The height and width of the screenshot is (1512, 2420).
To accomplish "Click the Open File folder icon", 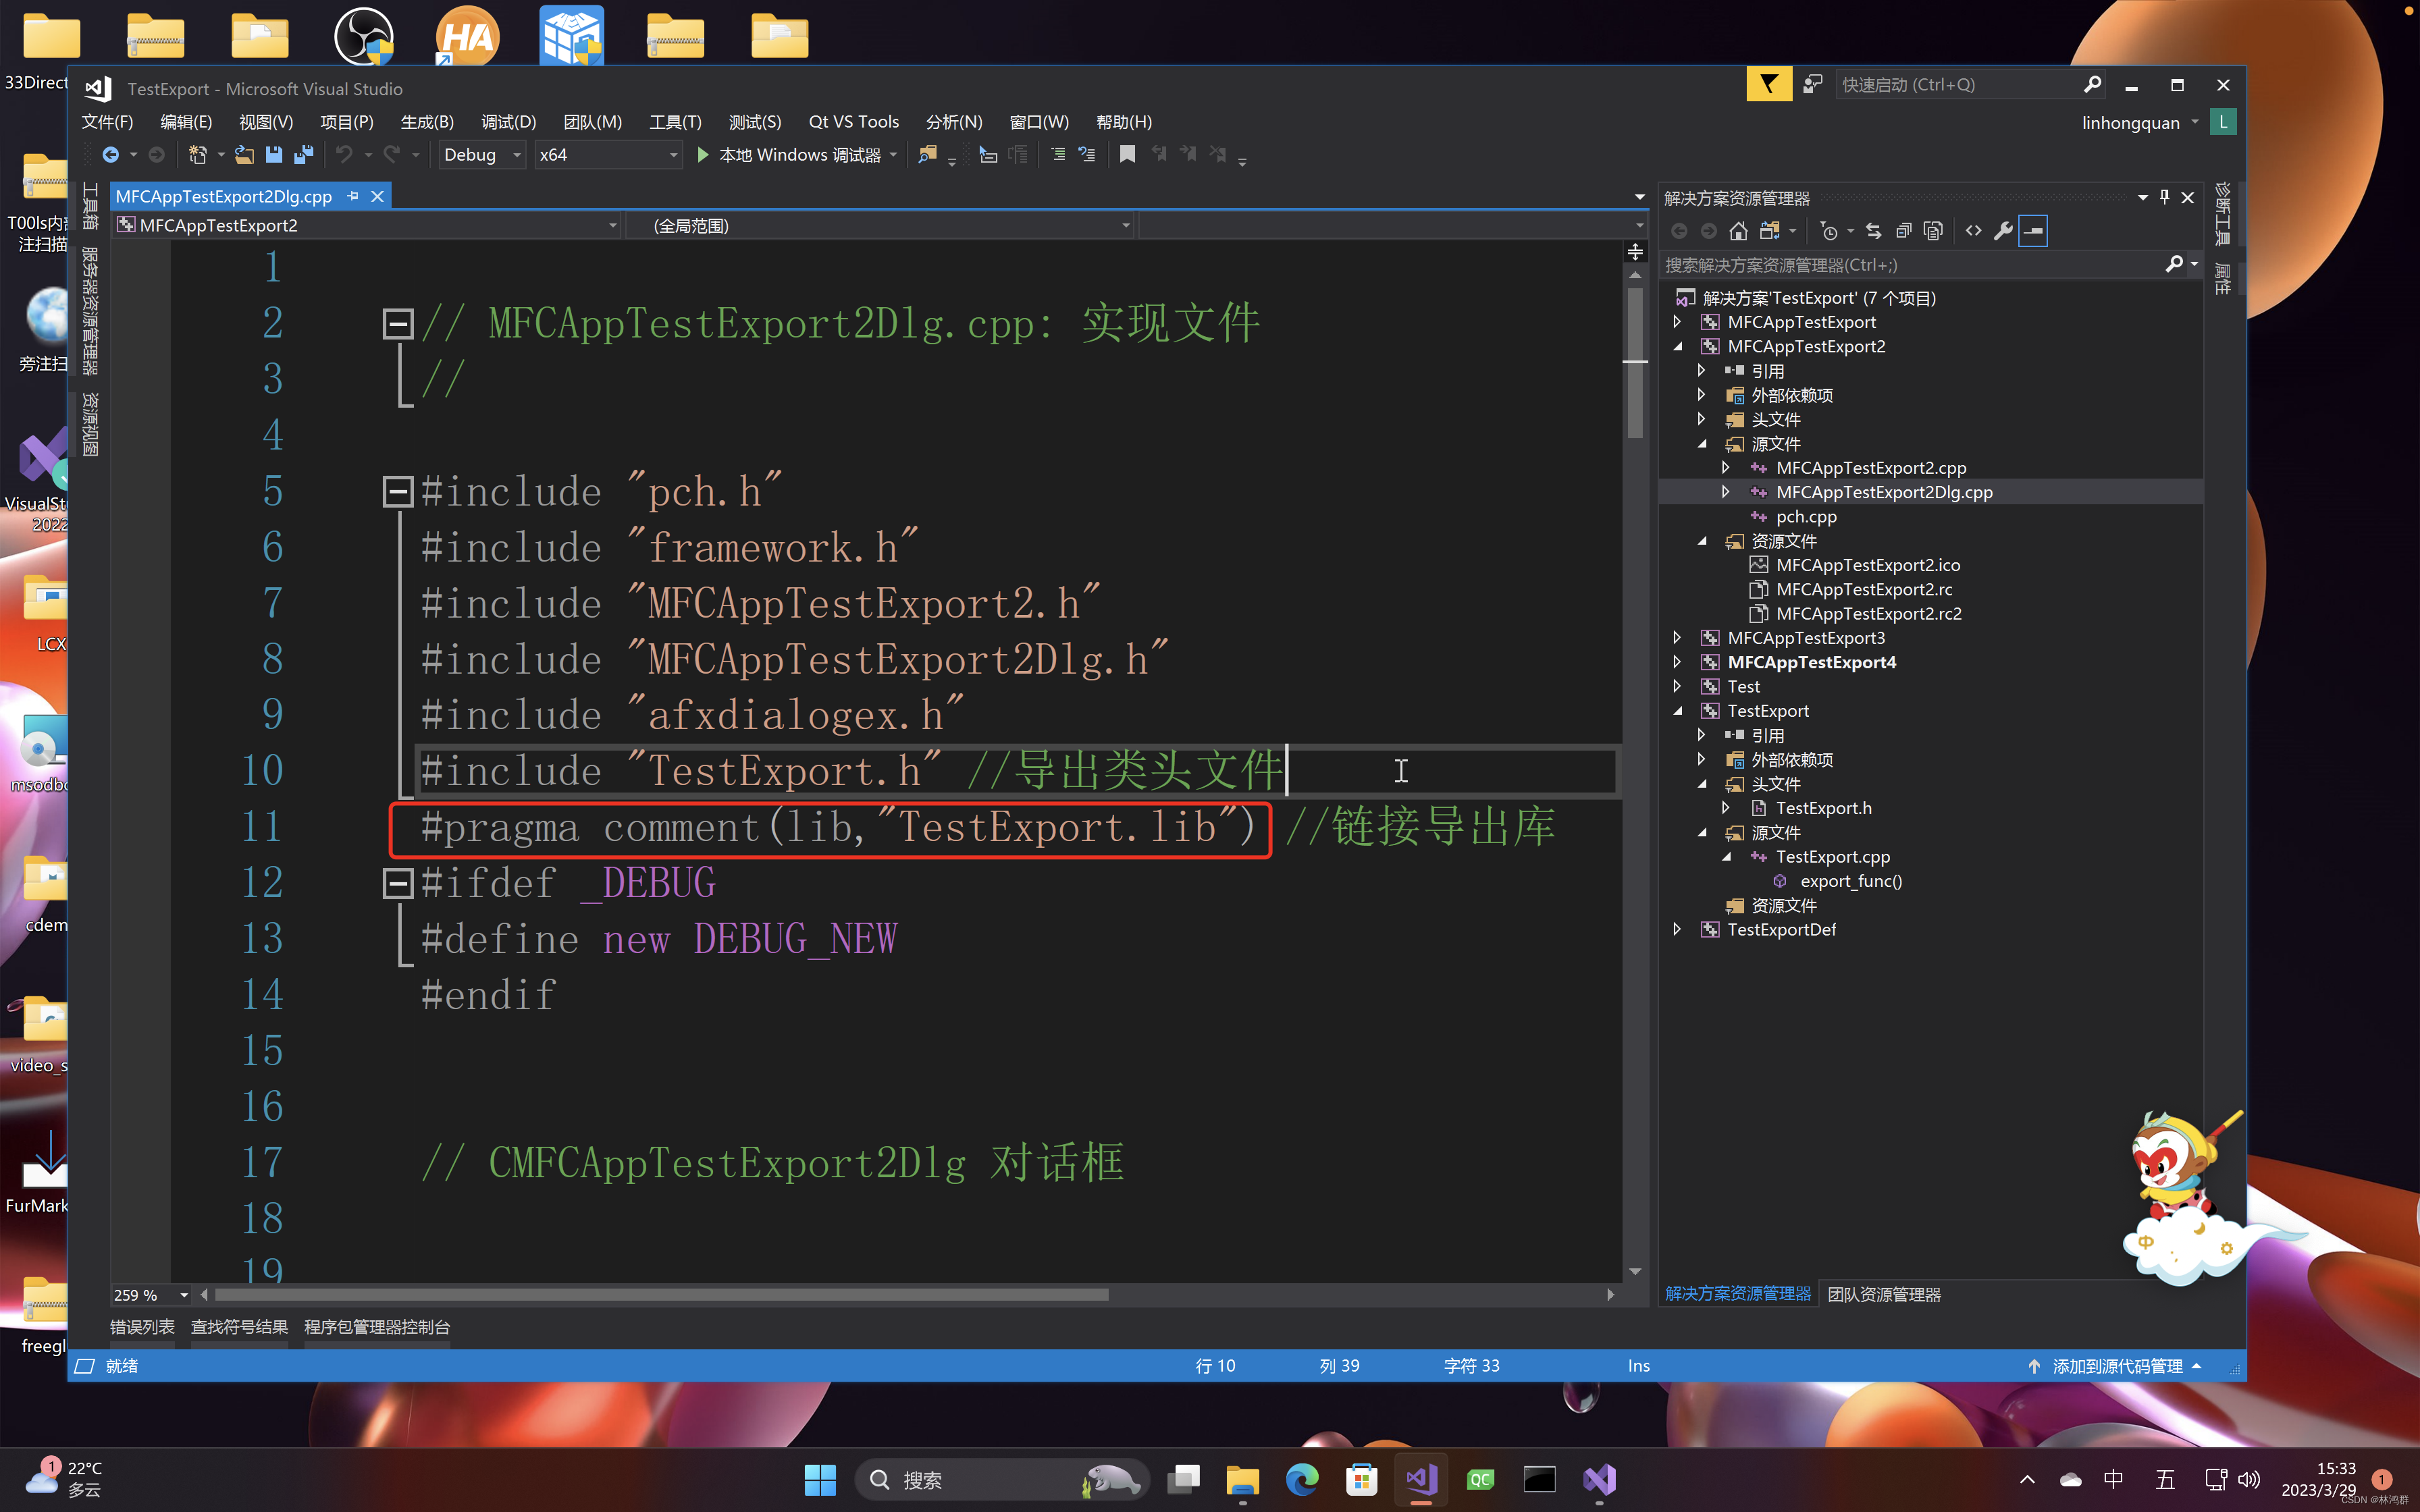I will coord(244,154).
